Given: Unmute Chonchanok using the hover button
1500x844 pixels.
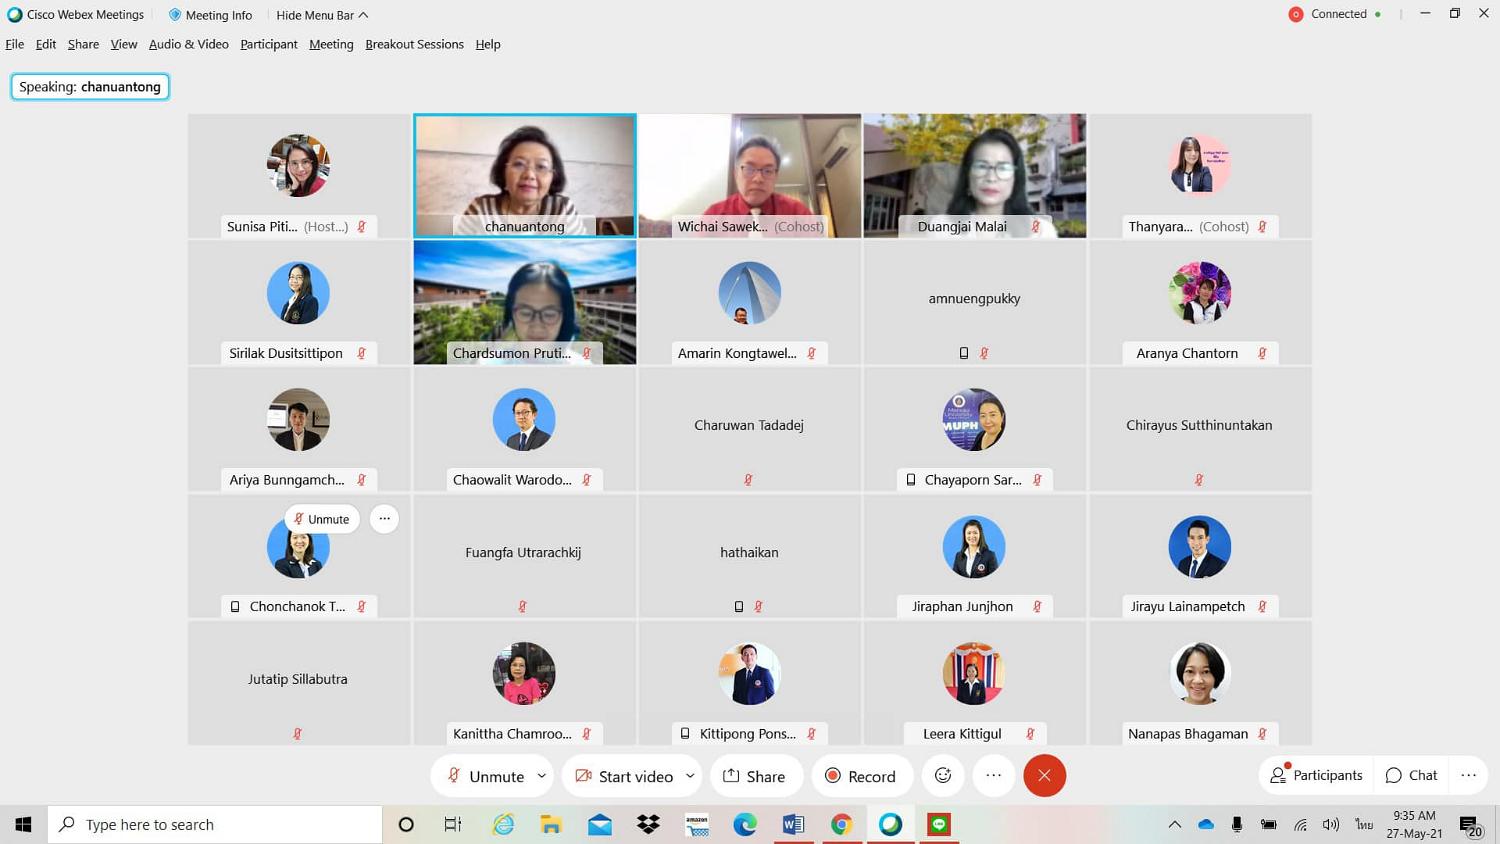Looking at the screenshot, I should [x=322, y=519].
